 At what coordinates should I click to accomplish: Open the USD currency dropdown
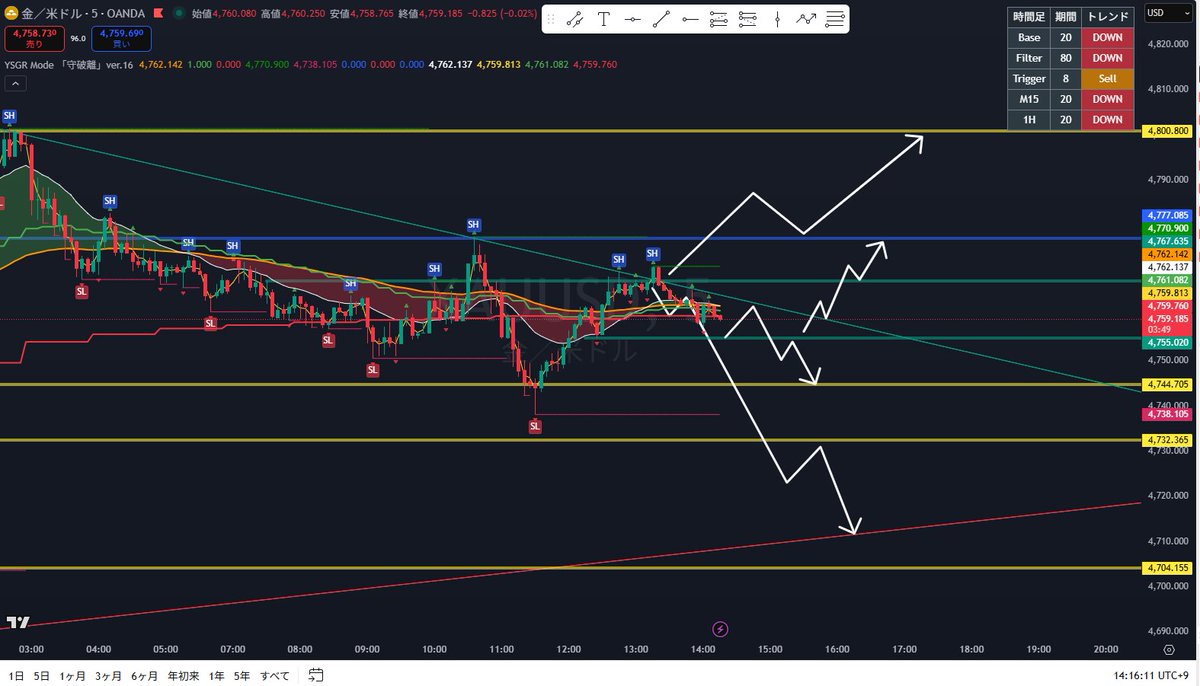(x=1167, y=14)
